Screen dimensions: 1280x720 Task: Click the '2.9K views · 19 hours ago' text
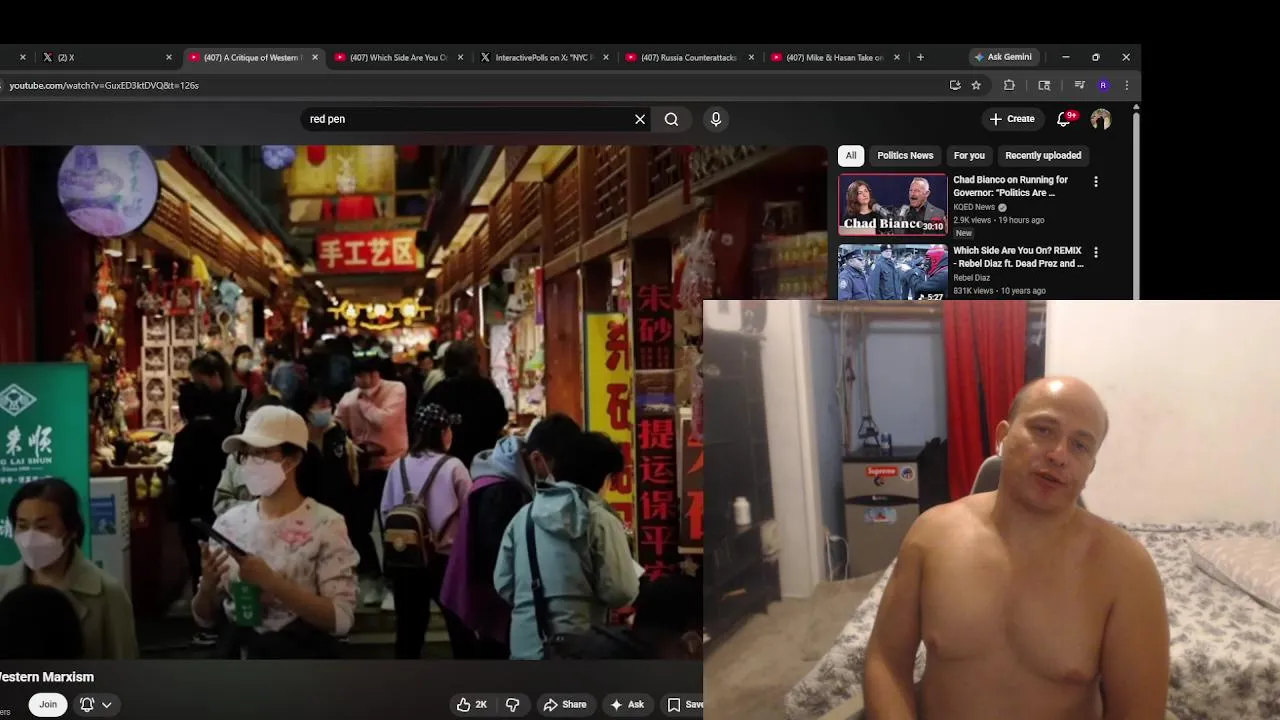pyautogui.click(x=998, y=220)
